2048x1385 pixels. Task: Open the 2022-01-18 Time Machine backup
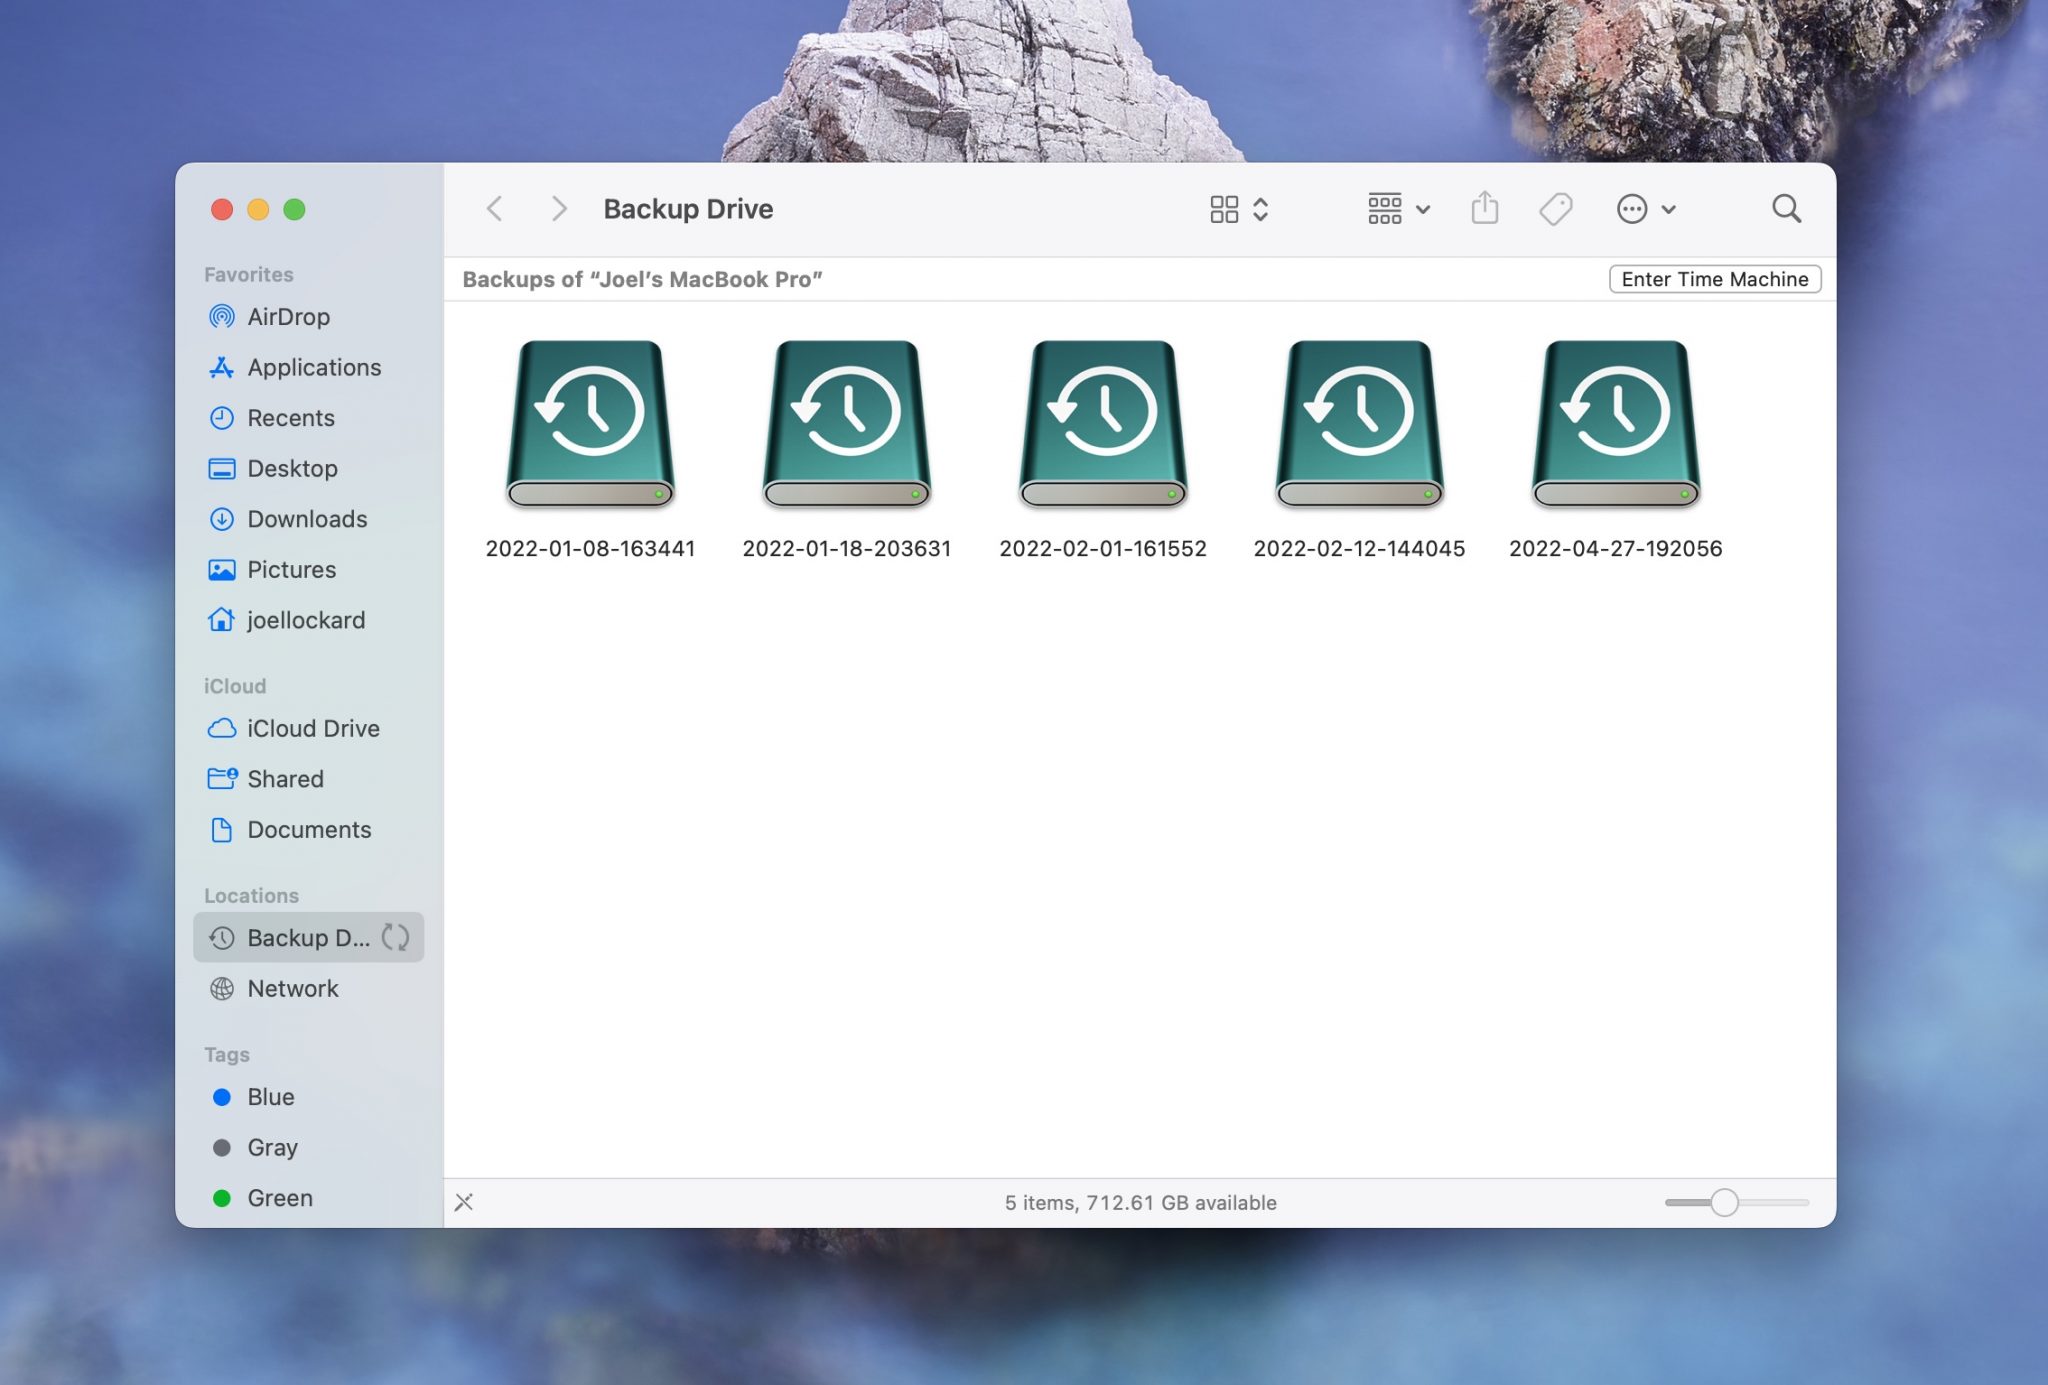[x=847, y=425]
